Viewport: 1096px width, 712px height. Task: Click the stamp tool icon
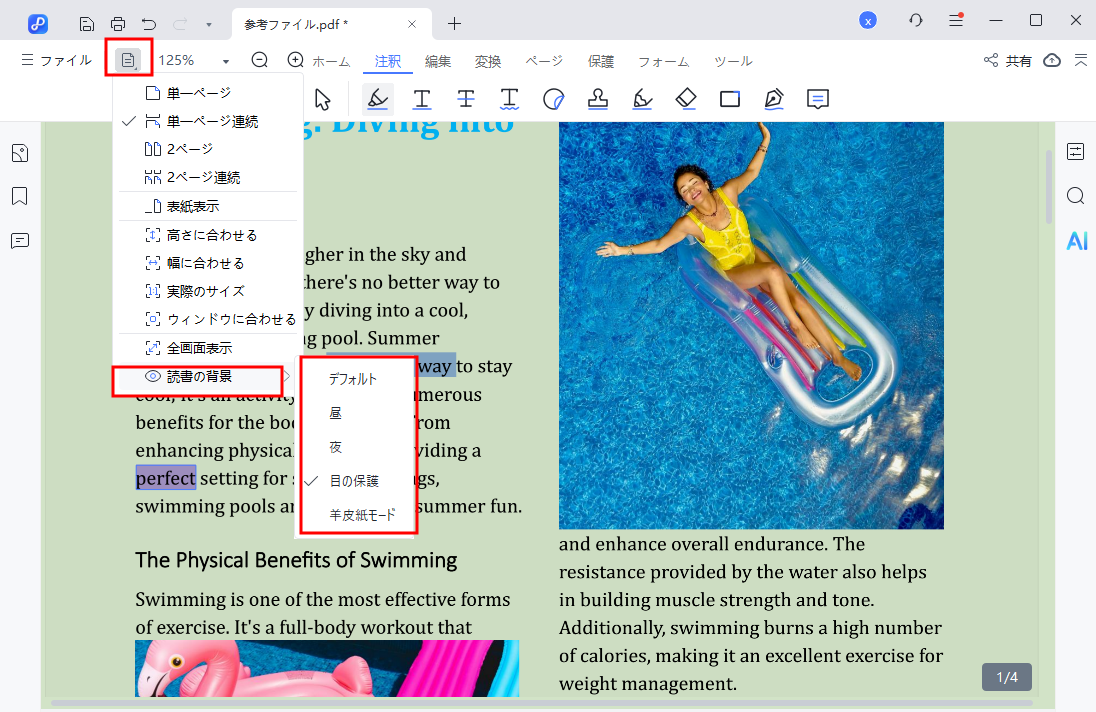click(x=598, y=99)
